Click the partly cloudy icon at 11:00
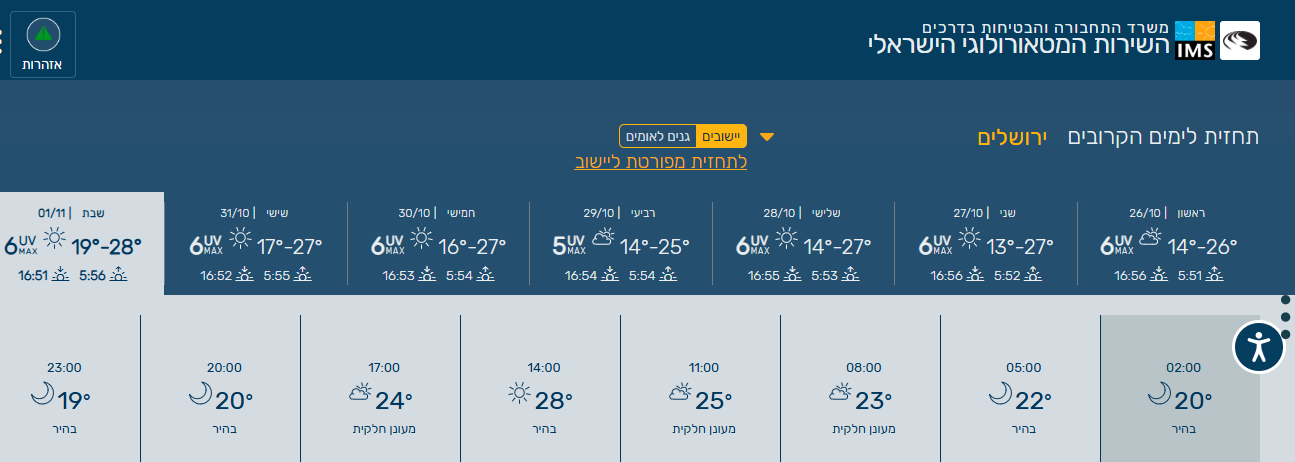This screenshot has height=462, width=1295. click(x=679, y=393)
